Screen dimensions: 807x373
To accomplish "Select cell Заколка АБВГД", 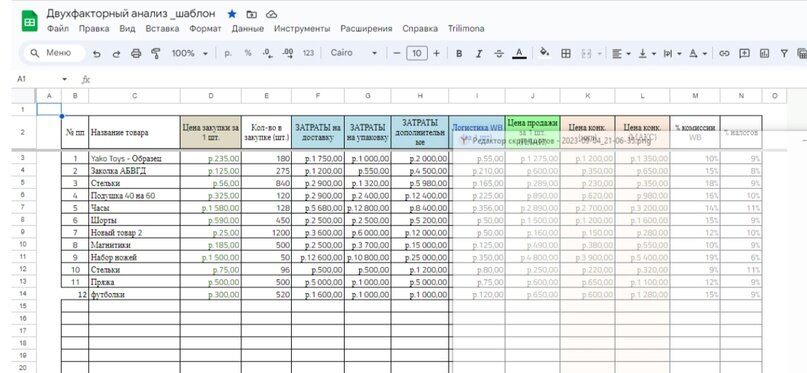I will tap(134, 170).
